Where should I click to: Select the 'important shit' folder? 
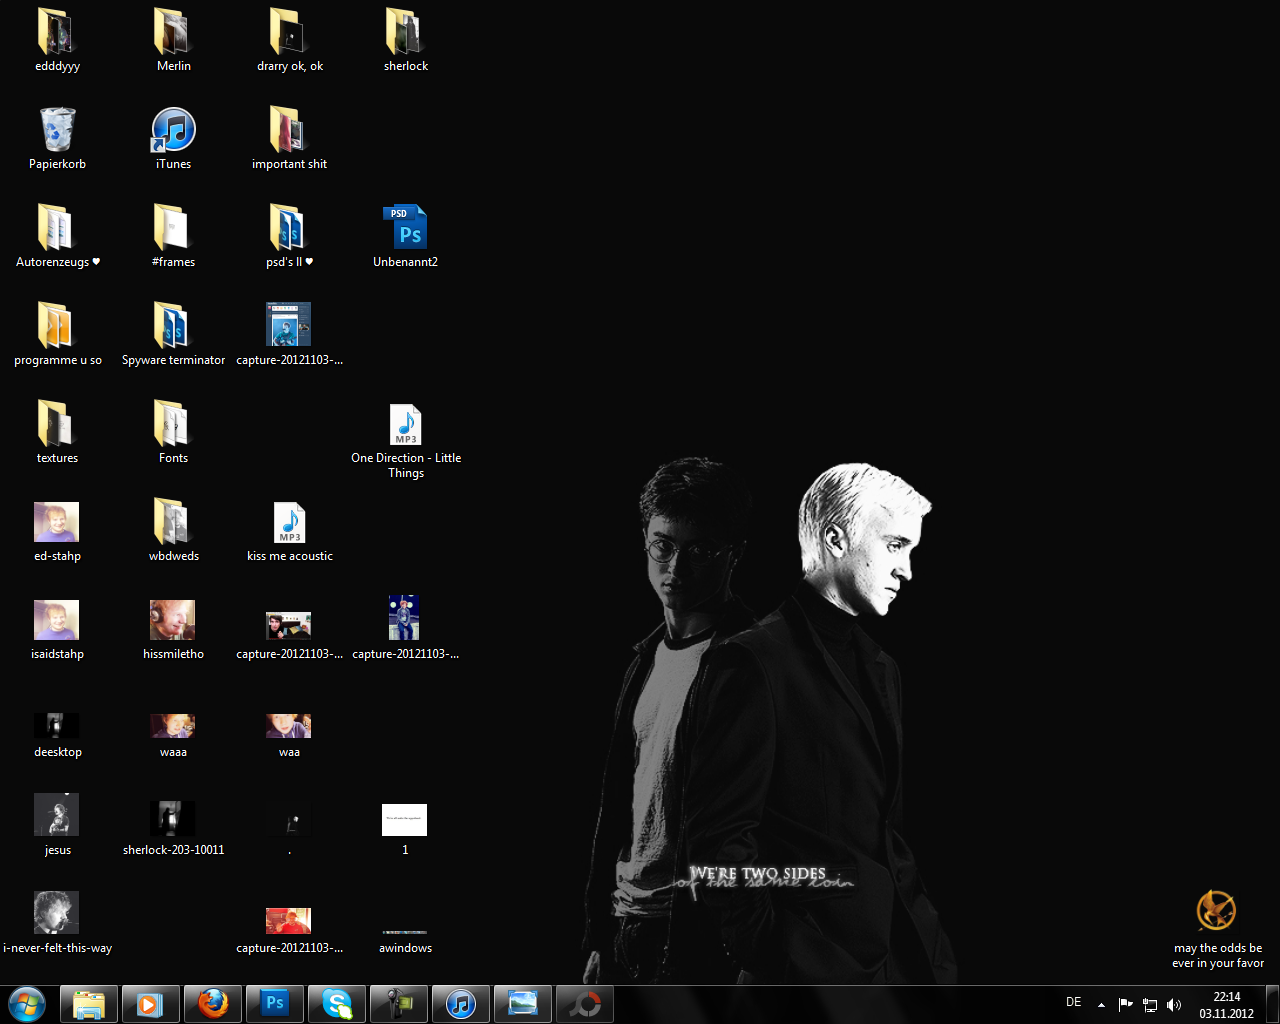(289, 131)
